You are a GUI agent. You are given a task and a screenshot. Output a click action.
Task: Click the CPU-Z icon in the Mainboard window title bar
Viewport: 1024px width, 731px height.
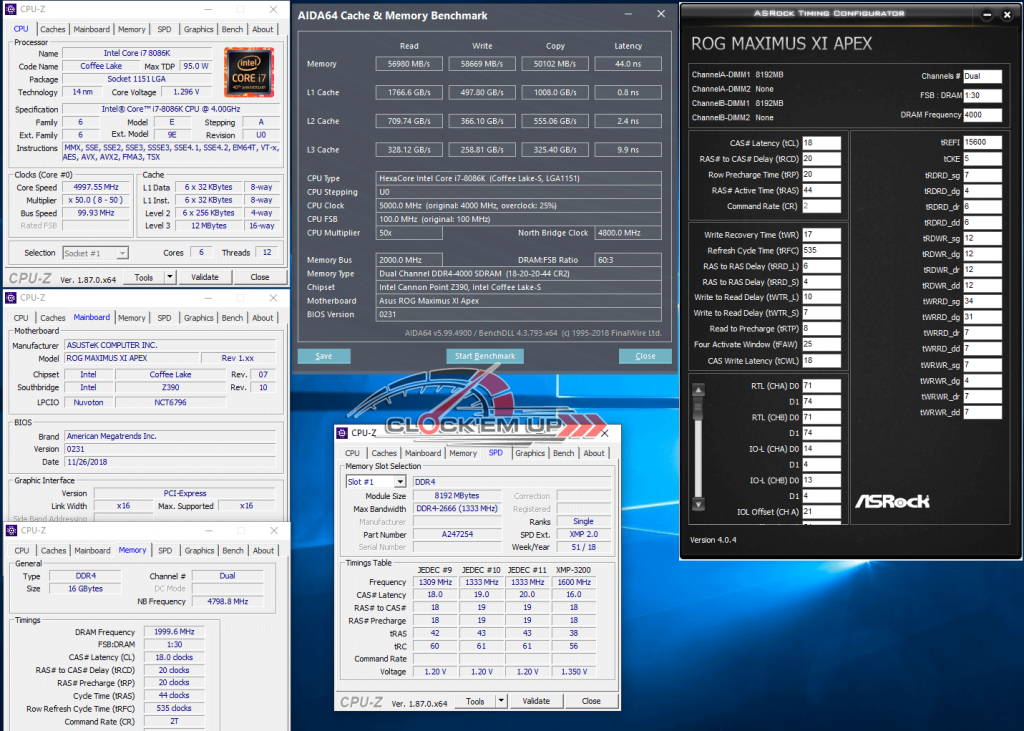[10, 298]
